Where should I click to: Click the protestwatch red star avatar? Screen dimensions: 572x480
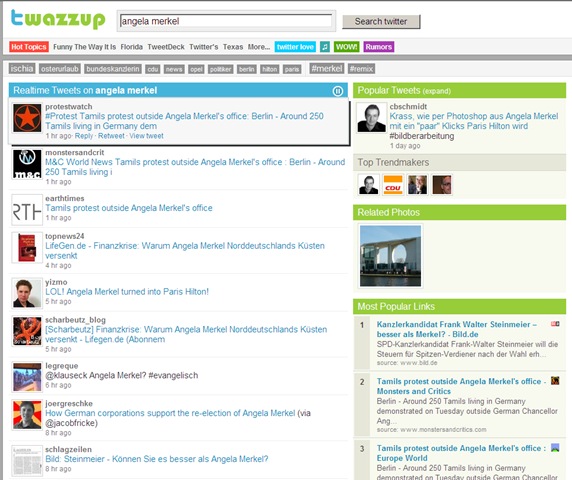click(27, 118)
